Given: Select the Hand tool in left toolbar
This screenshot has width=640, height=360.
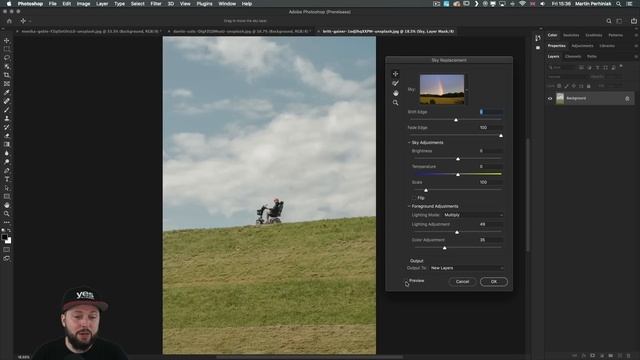Looking at the screenshot, I should point(7,205).
